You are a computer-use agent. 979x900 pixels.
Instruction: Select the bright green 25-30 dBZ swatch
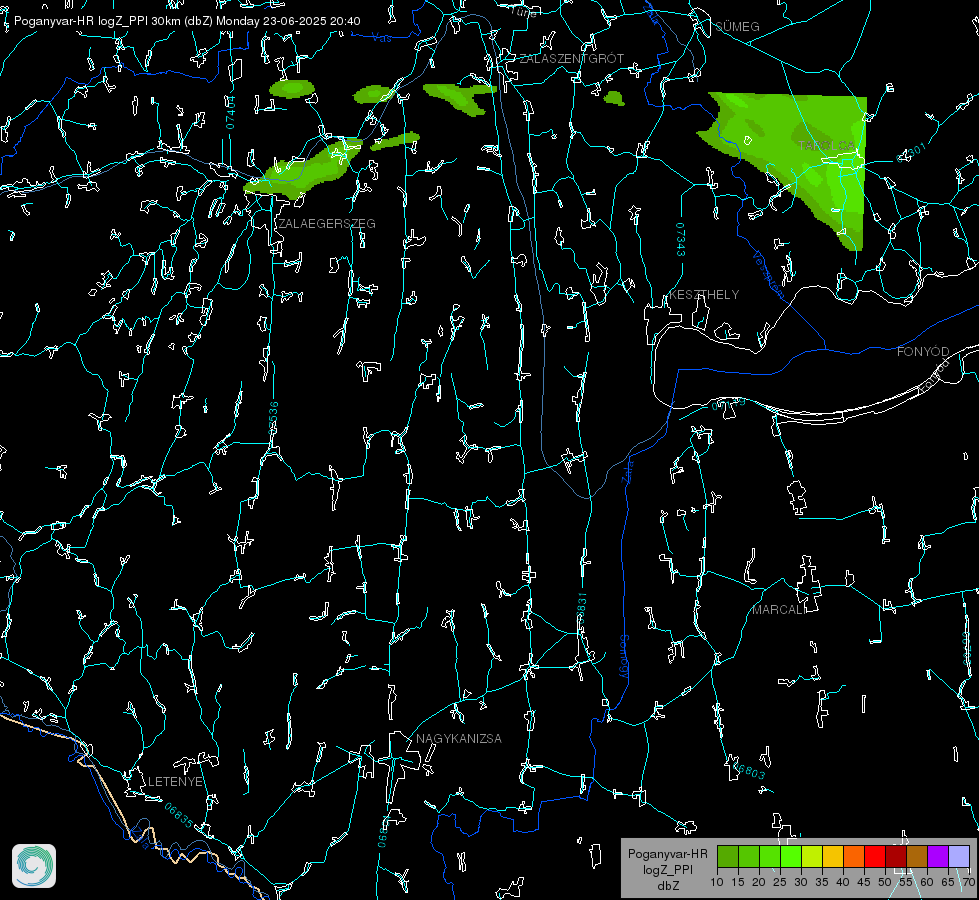[x=791, y=856]
